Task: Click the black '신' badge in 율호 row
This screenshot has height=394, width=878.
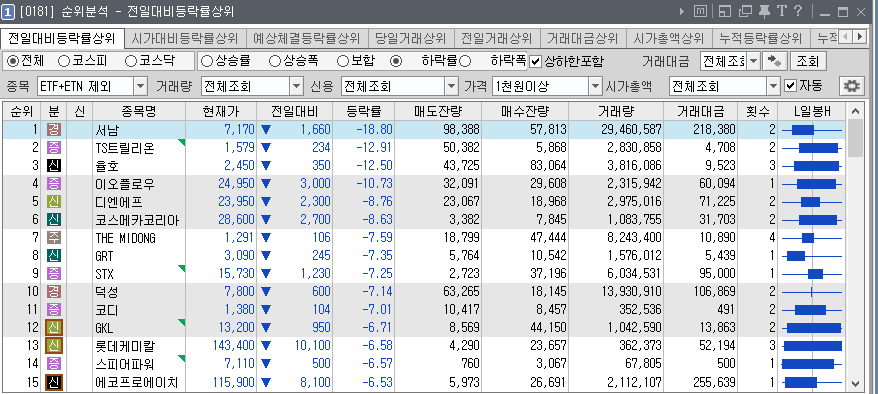Action: click(54, 166)
